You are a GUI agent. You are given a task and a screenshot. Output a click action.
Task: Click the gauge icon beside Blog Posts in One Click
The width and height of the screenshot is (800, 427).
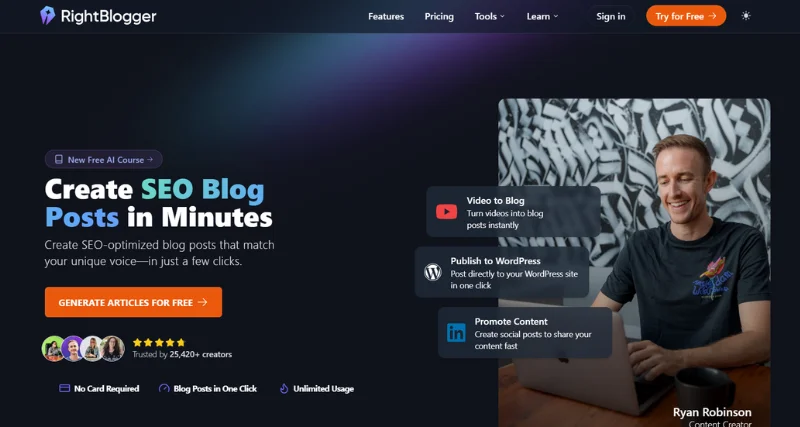(164, 388)
